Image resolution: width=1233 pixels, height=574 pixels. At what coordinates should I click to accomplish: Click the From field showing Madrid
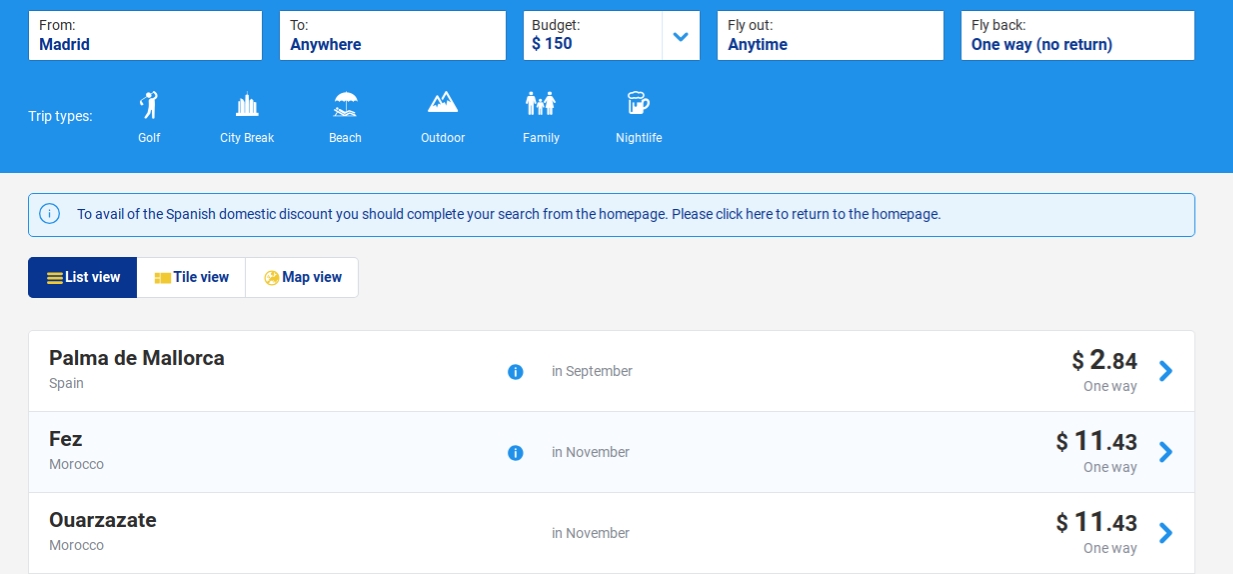(145, 36)
